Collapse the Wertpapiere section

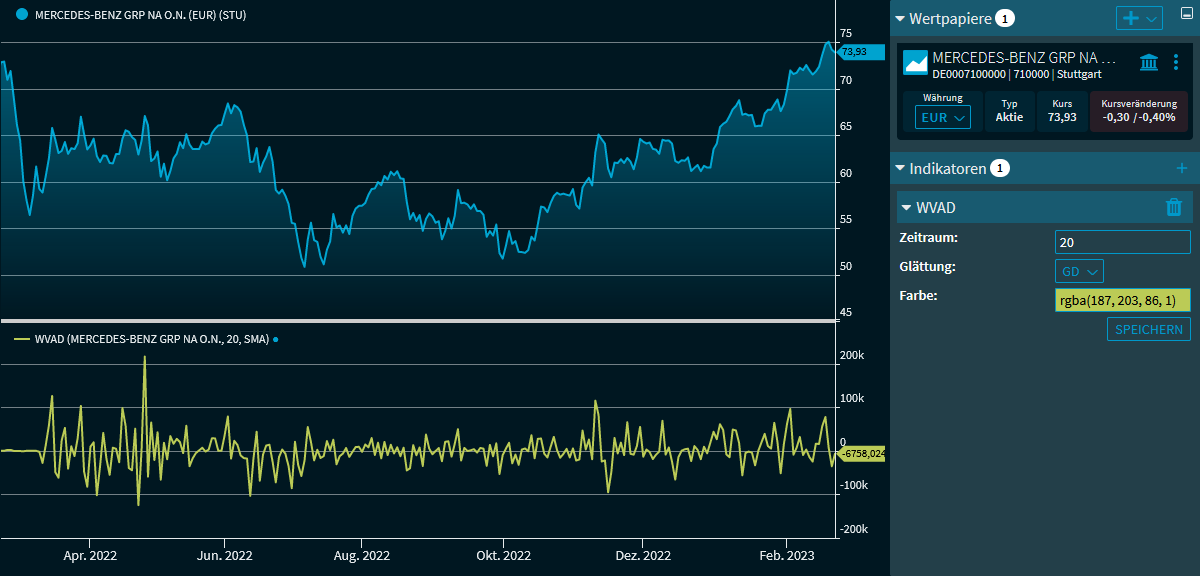click(x=900, y=19)
